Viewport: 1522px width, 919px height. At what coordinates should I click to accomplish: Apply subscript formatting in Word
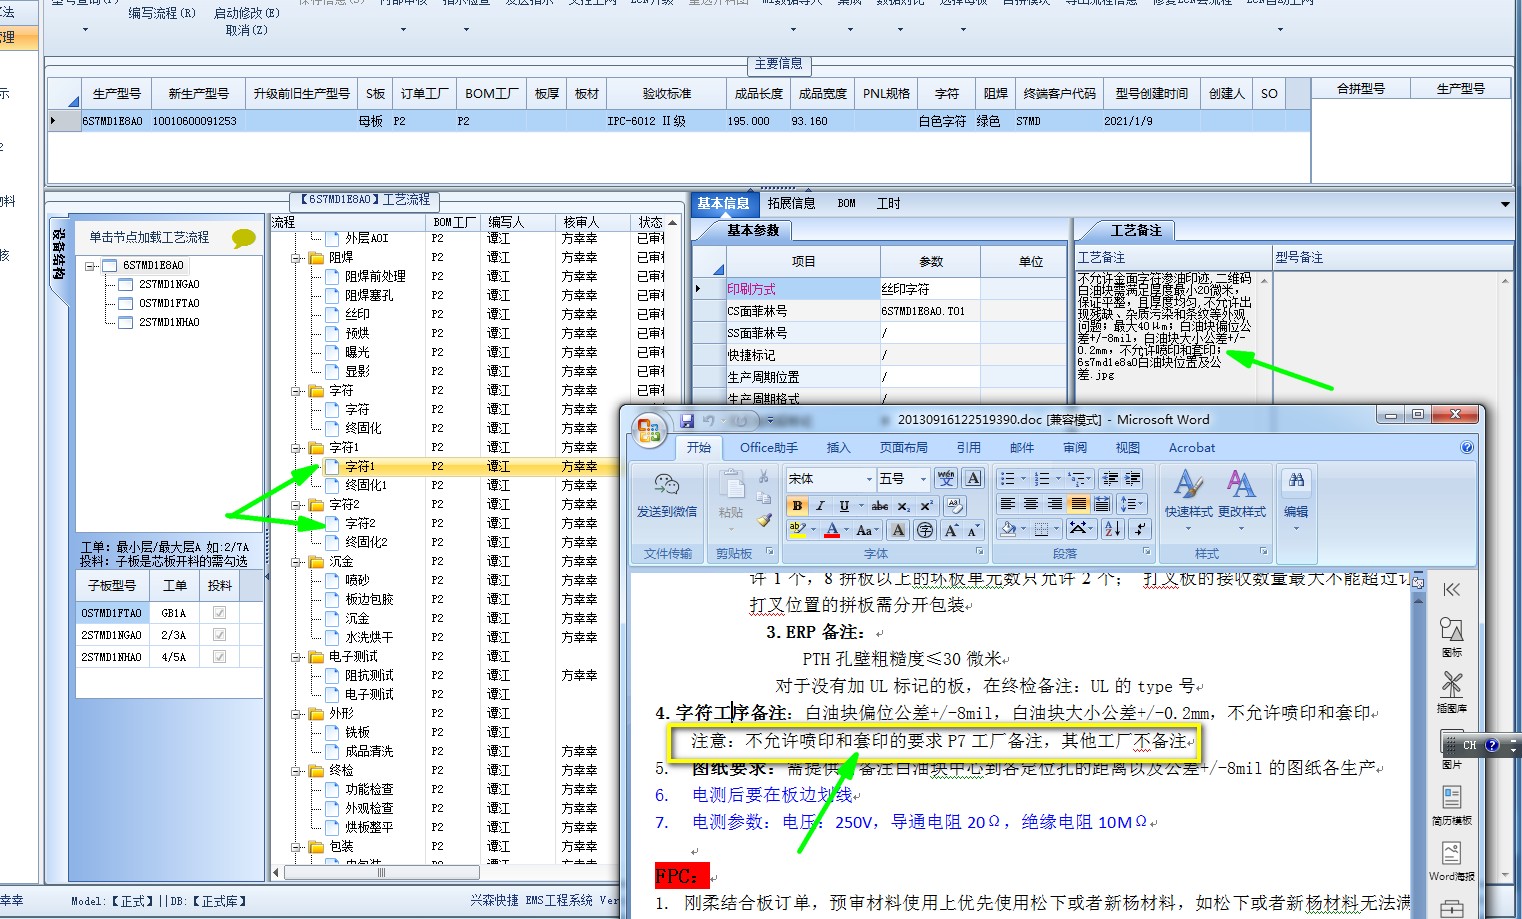903,505
